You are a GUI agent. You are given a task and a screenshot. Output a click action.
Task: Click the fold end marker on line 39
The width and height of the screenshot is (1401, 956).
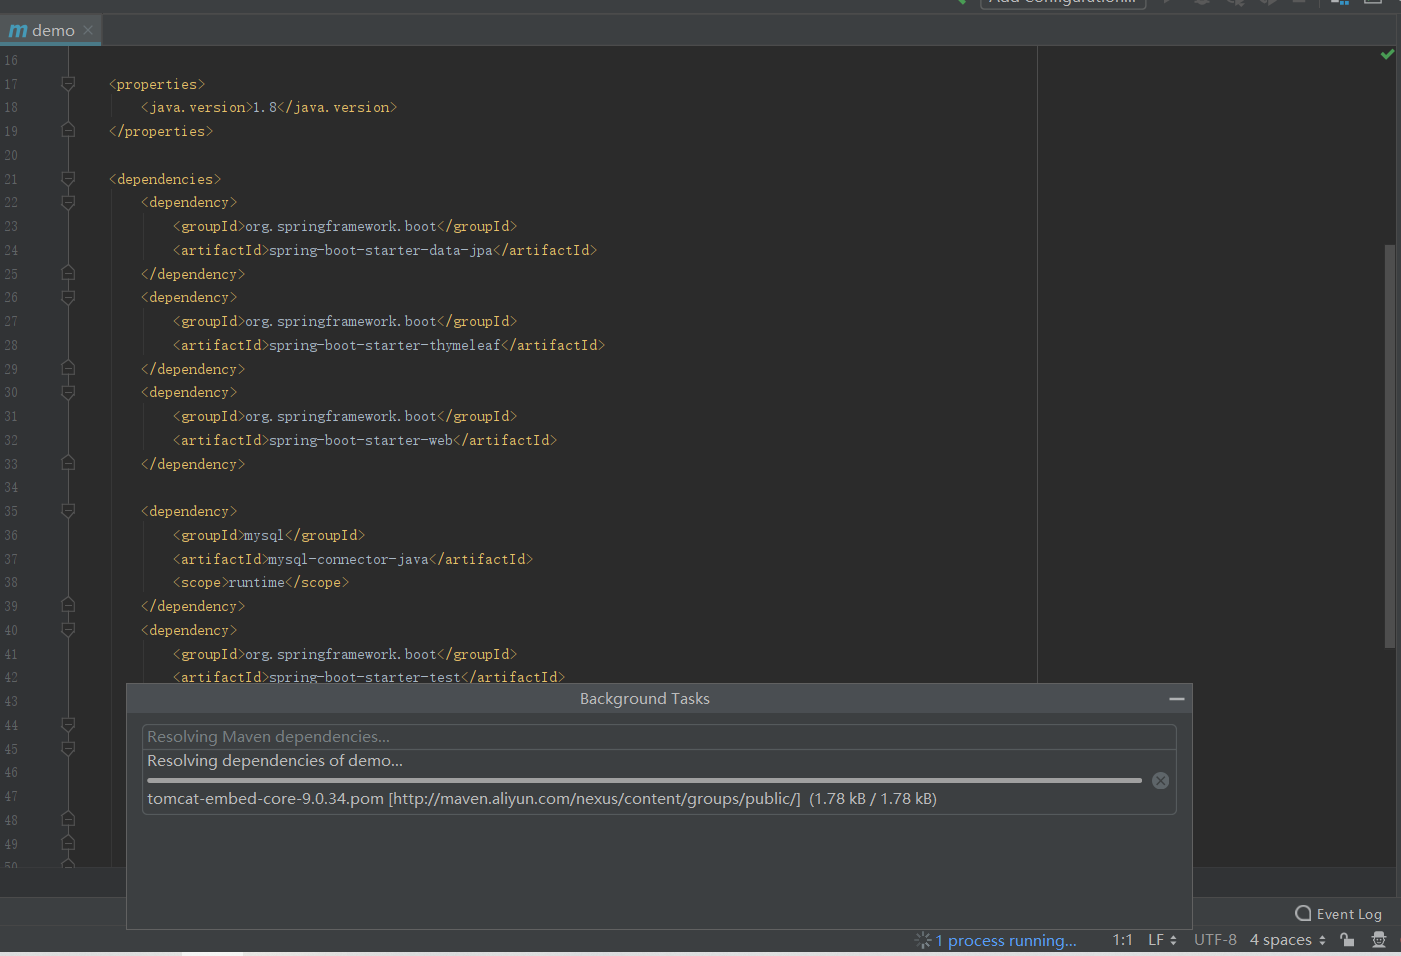[x=68, y=606]
